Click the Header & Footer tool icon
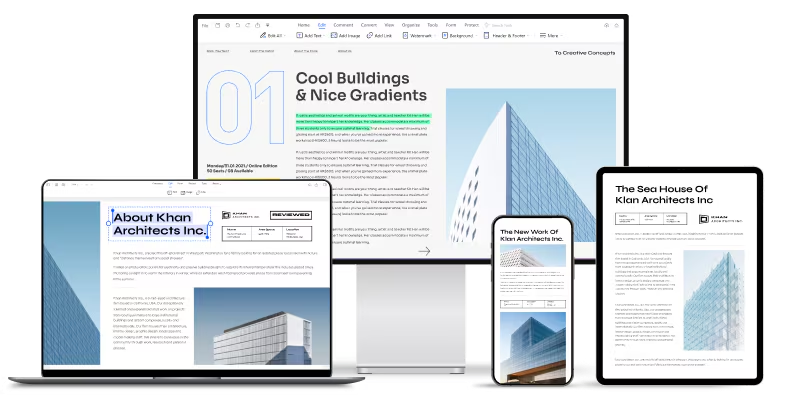The image size is (800, 406). coord(486,36)
